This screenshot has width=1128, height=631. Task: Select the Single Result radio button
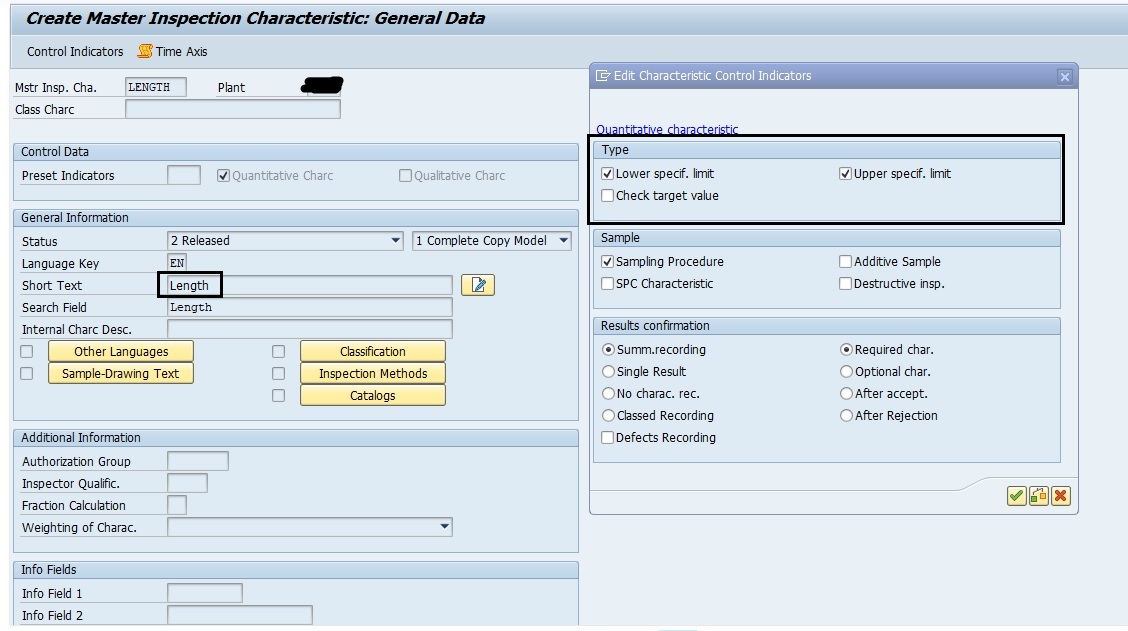(608, 371)
